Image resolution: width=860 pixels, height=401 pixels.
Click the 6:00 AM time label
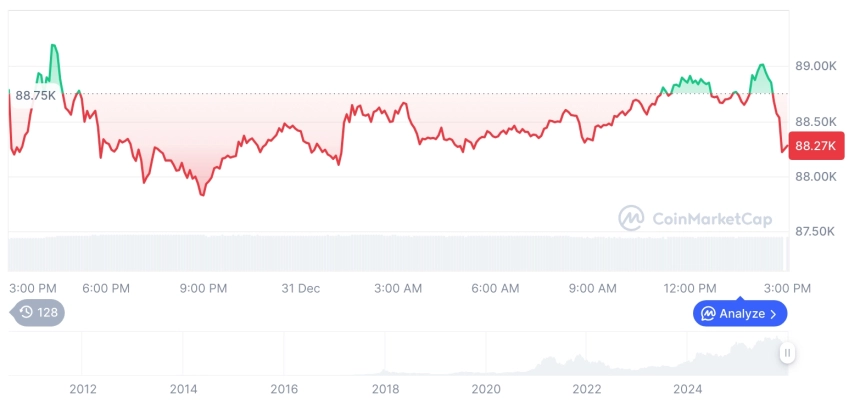coord(495,288)
